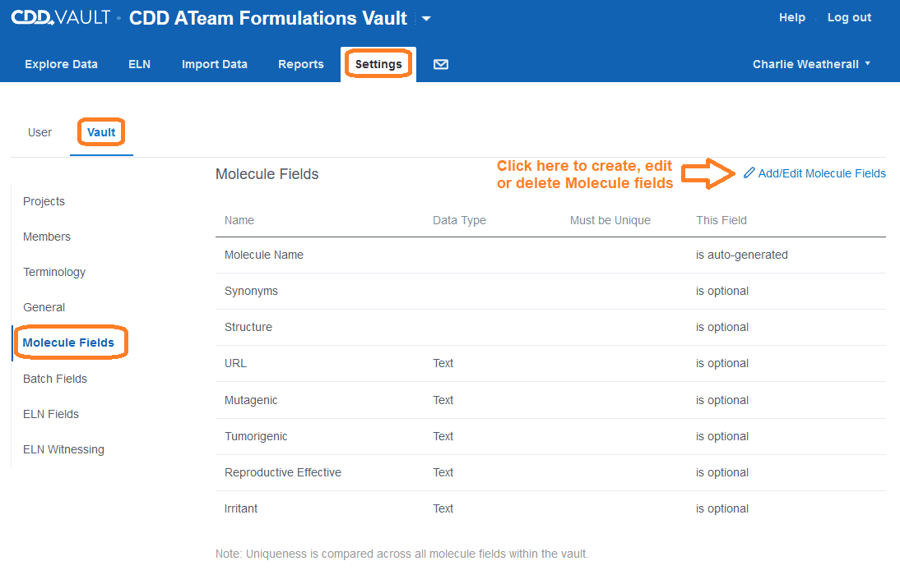Click the Data Type column header

click(459, 221)
